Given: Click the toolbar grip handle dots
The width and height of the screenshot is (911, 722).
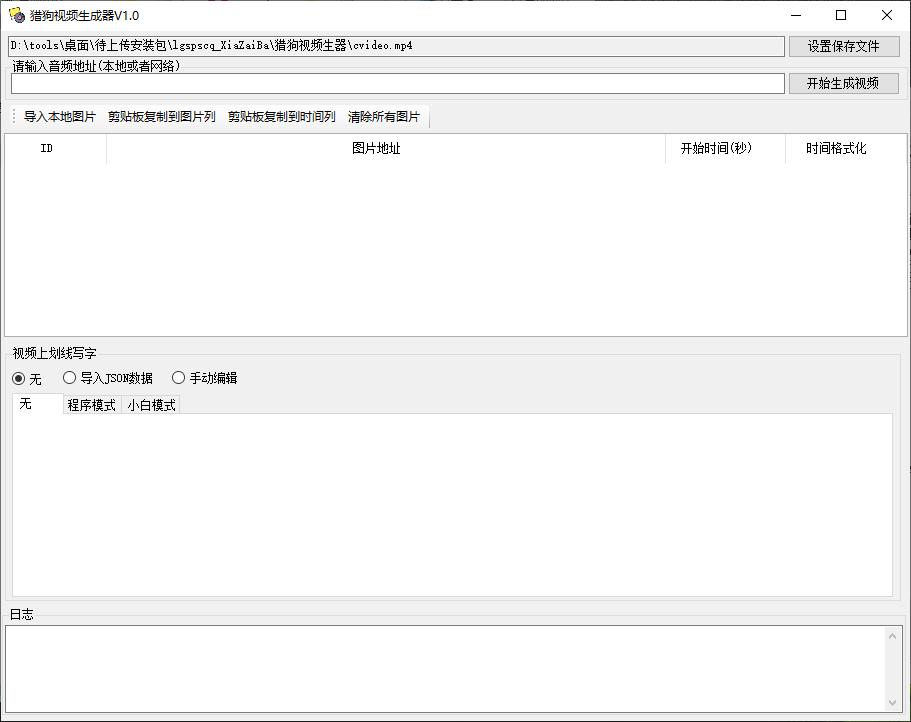Looking at the screenshot, I should point(14,117).
